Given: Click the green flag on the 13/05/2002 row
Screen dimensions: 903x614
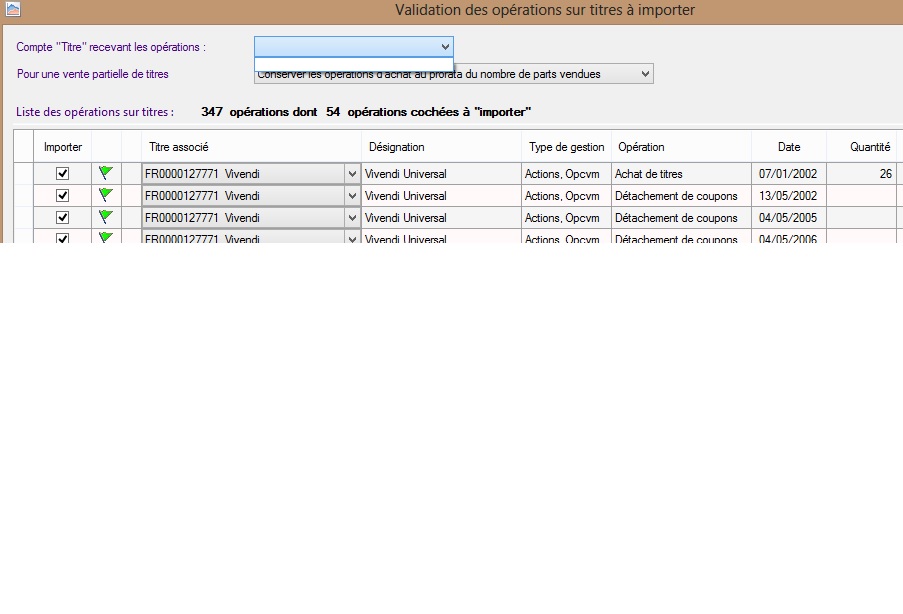Looking at the screenshot, I should (x=106, y=195).
